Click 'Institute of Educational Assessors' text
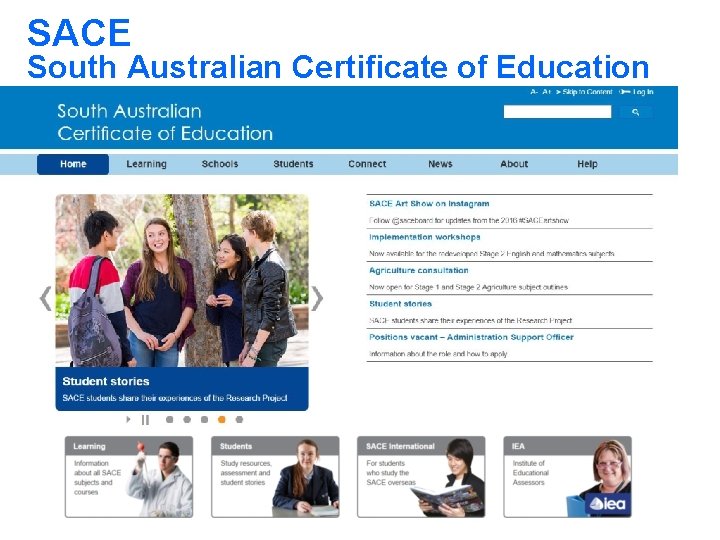 (x=531, y=473)
